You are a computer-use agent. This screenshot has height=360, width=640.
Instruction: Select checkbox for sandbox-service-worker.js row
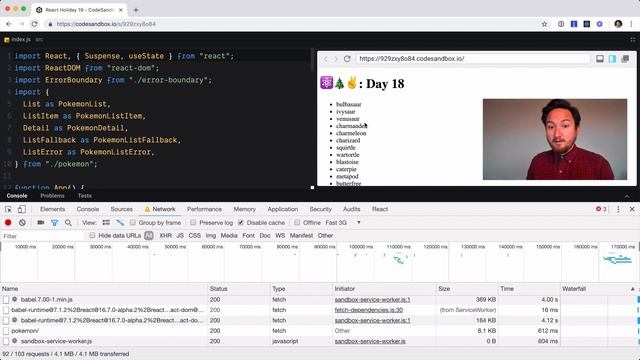click(6, 341)
